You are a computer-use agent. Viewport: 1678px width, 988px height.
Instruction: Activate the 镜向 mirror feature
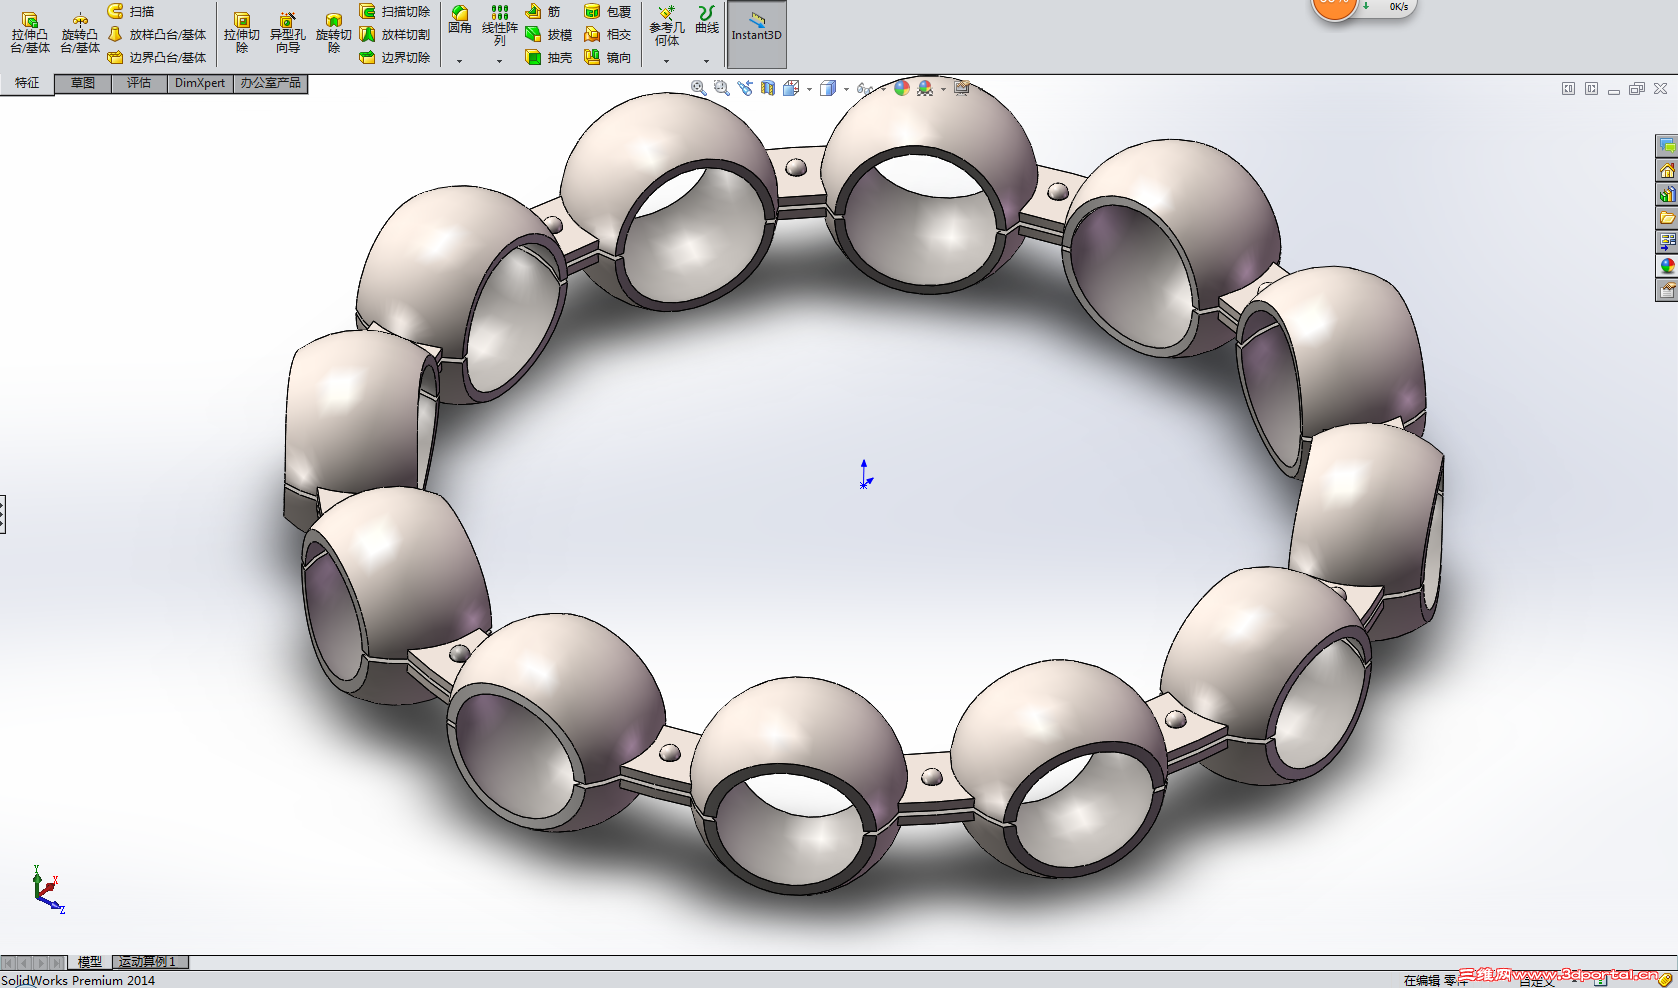608,57
